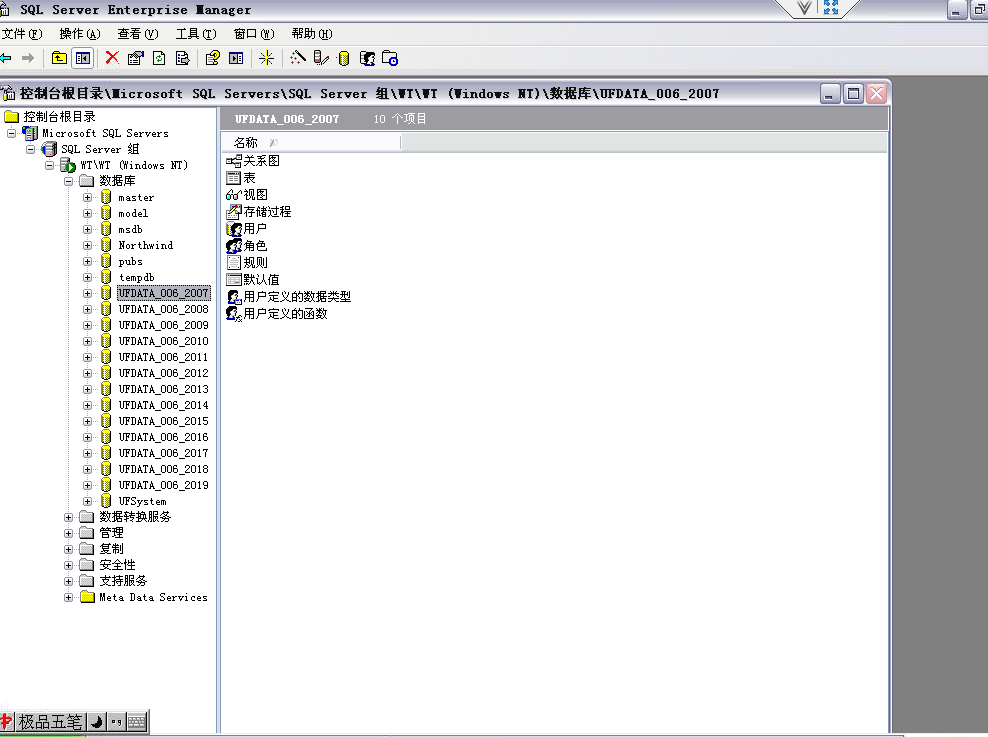Expand the Northwind database node
The image size is (988, 737).
click(88, 246)
